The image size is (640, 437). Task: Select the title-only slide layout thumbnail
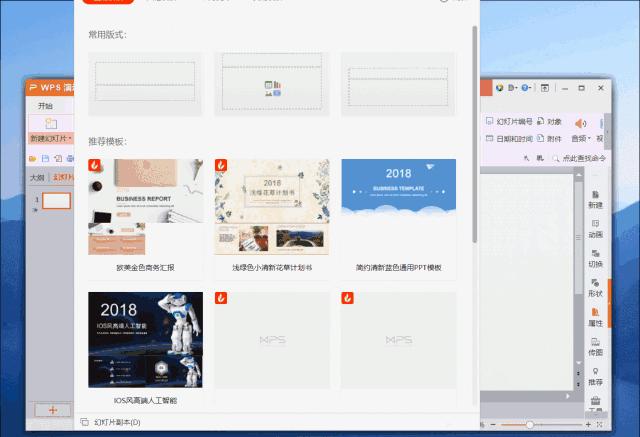[145, 84]
